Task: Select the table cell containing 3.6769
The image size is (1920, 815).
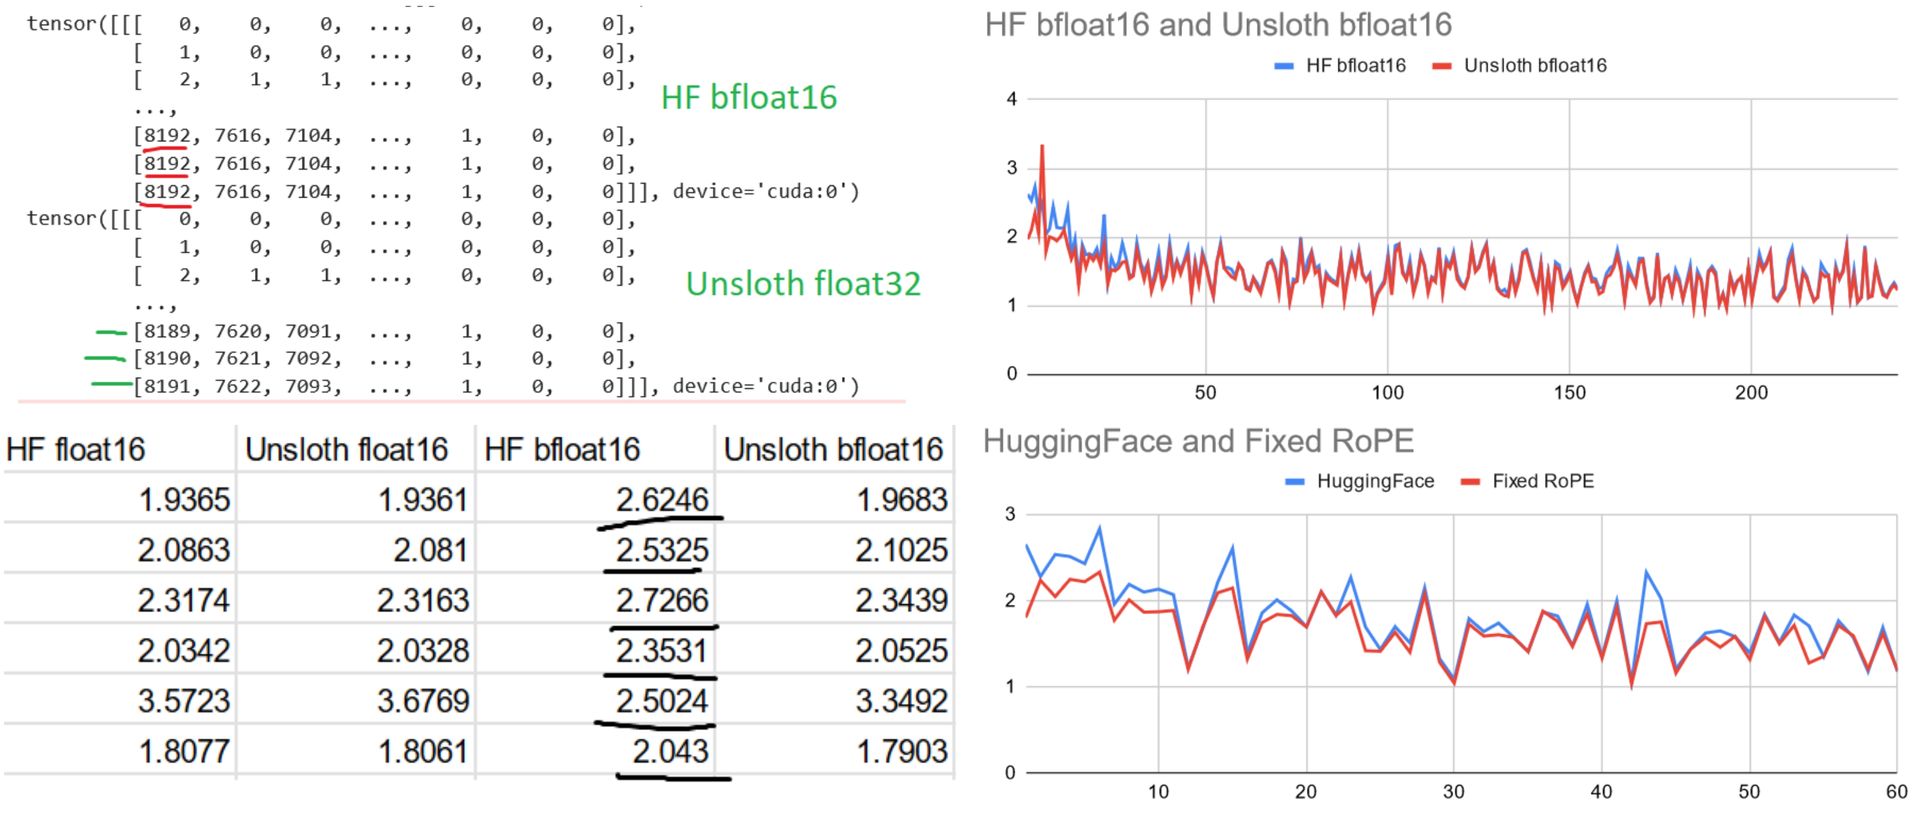Action: tap(422, 701)
